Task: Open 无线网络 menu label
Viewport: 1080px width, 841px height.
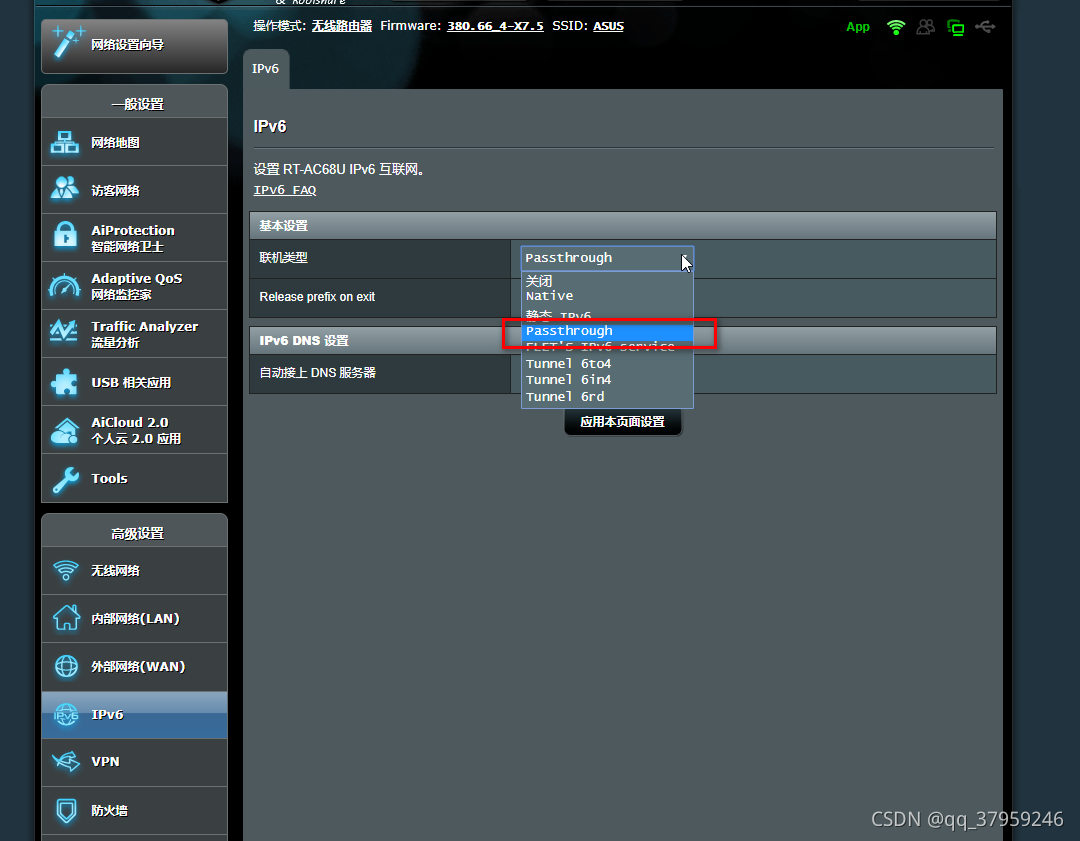Action: coord(116,570)
